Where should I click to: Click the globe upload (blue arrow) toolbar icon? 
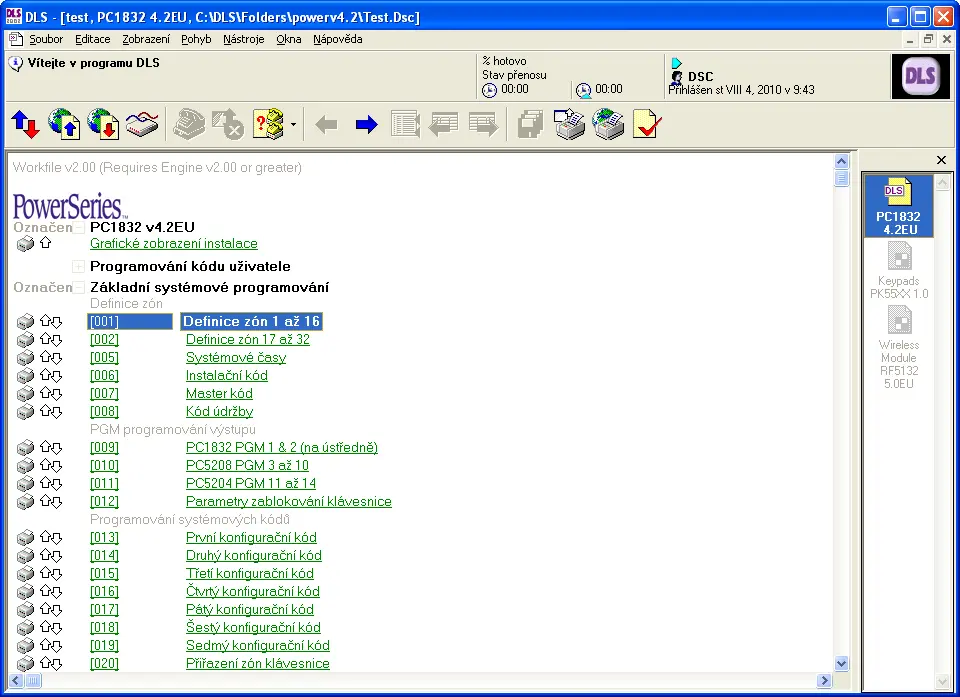[64, 124]
